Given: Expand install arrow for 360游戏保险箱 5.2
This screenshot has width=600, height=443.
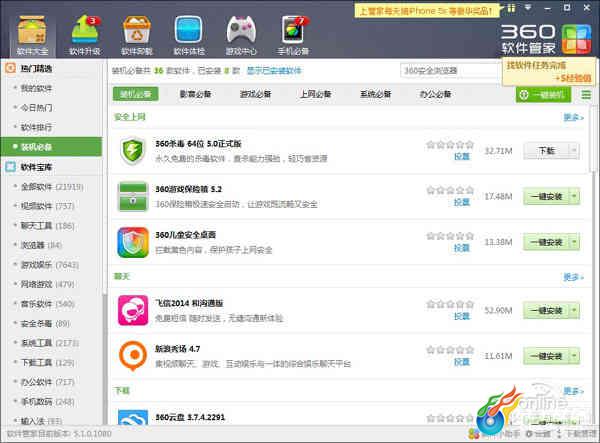Looking at the screenshot, I should click(x=574, y=197).
